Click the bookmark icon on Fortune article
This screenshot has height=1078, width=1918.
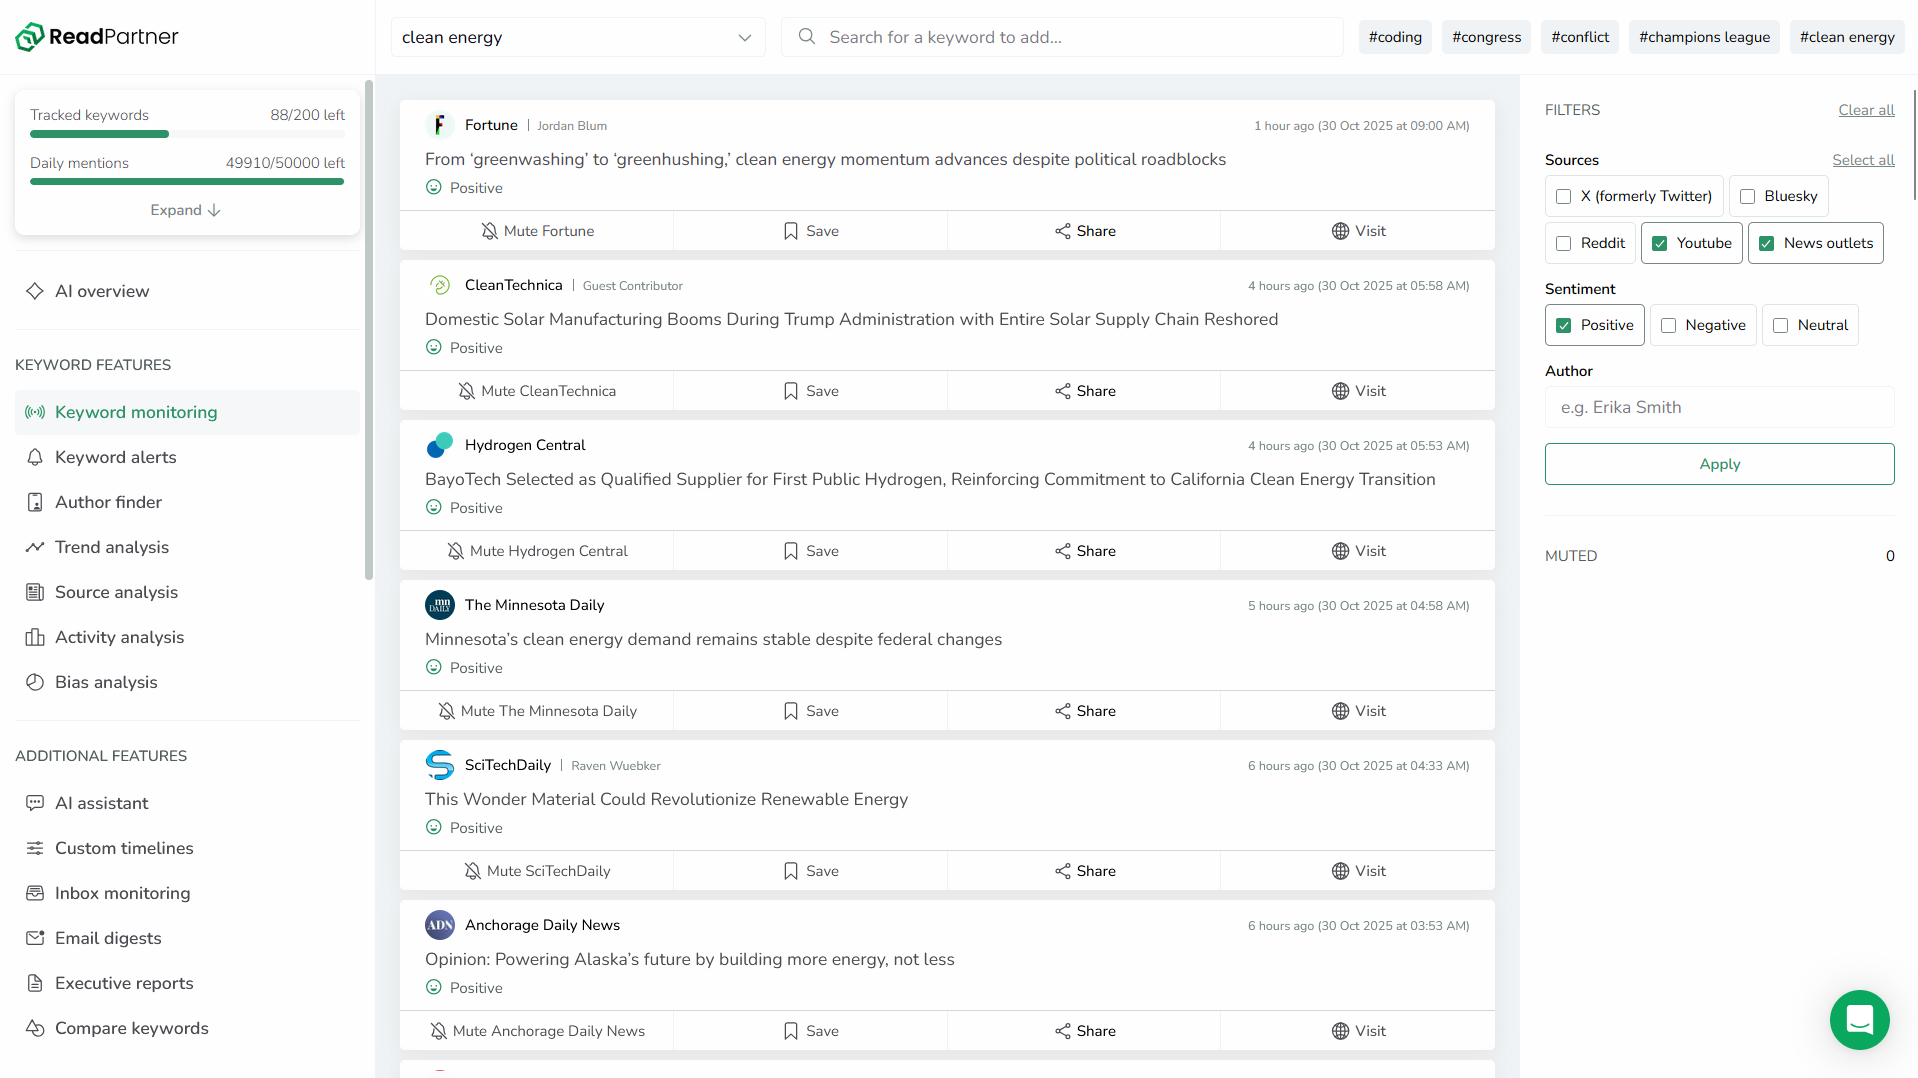click(x=791, y=231)
